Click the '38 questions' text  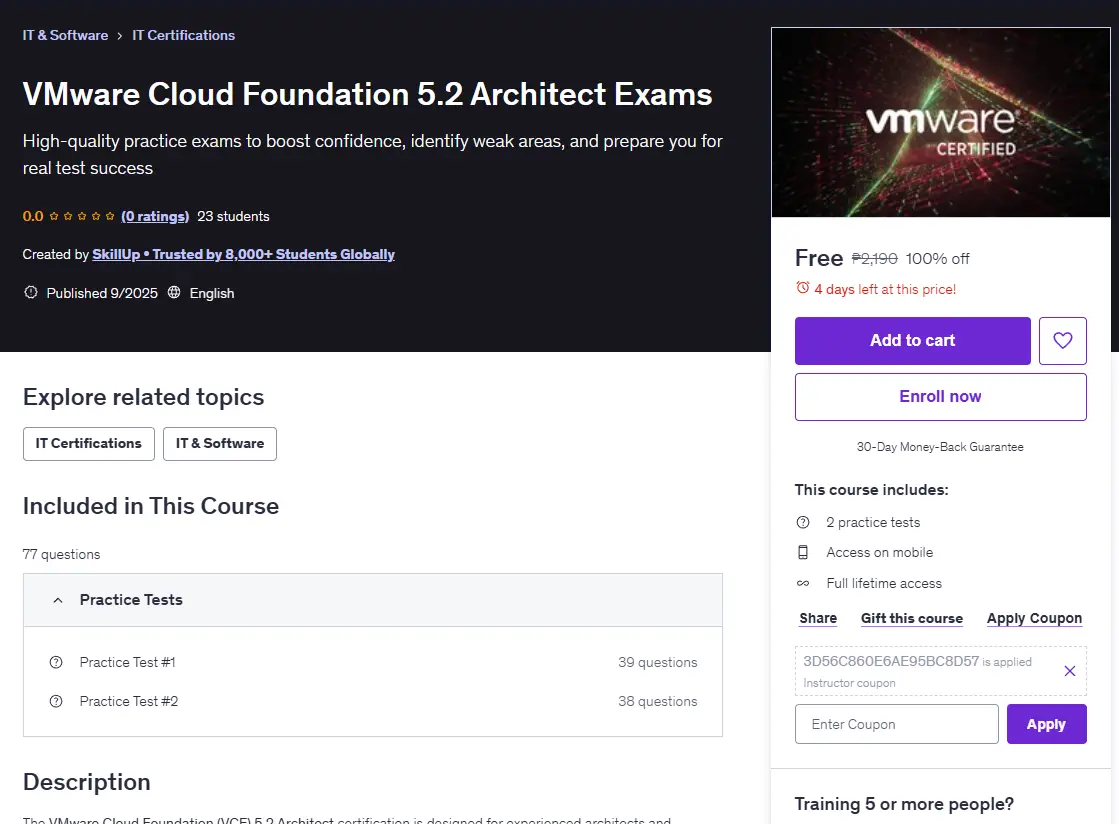pyautogui.click(x=657, y=701)
